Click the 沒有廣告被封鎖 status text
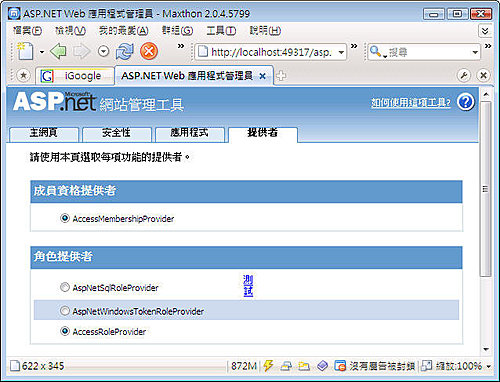Screen dimensions: 500x382 pyautogui.click(x=382, y=366)
